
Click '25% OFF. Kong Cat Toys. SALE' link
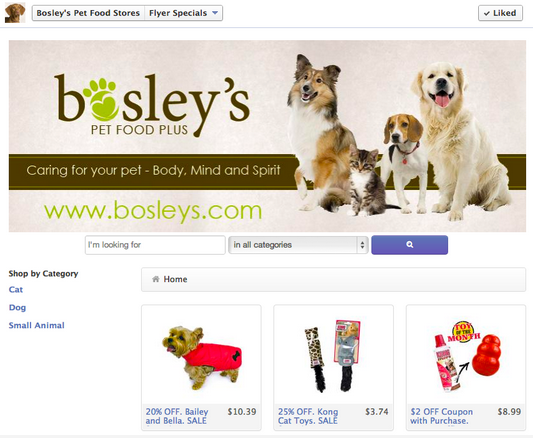(x=308, y=416)
